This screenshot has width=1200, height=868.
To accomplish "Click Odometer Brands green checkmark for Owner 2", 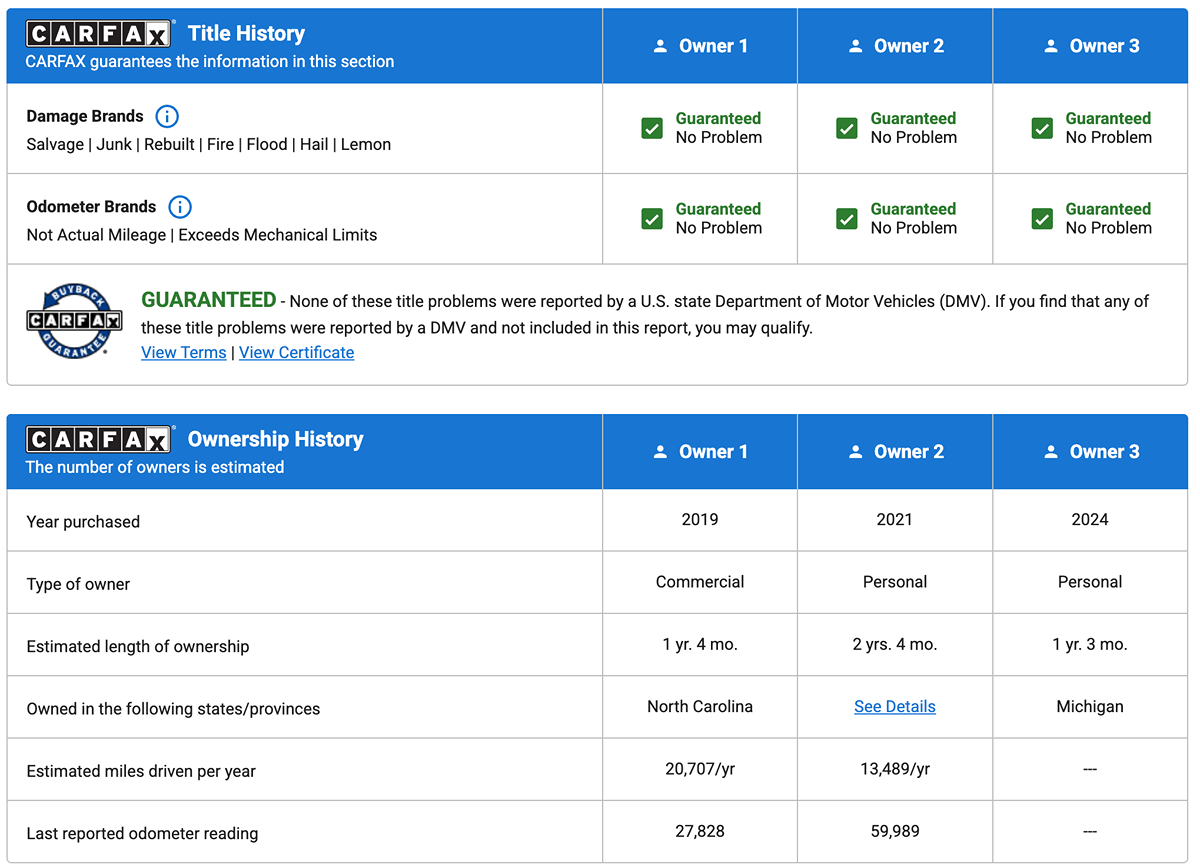I will point(847,219).
